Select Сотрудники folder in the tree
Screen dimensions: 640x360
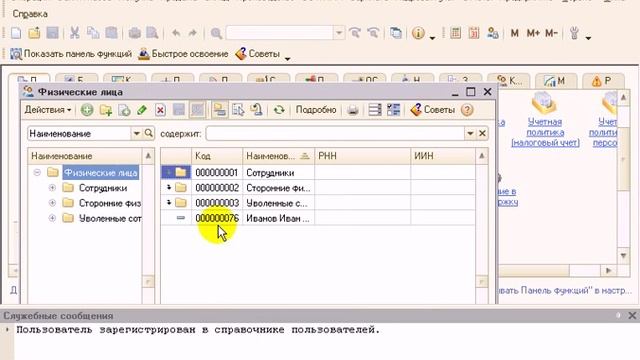point(102,188)
